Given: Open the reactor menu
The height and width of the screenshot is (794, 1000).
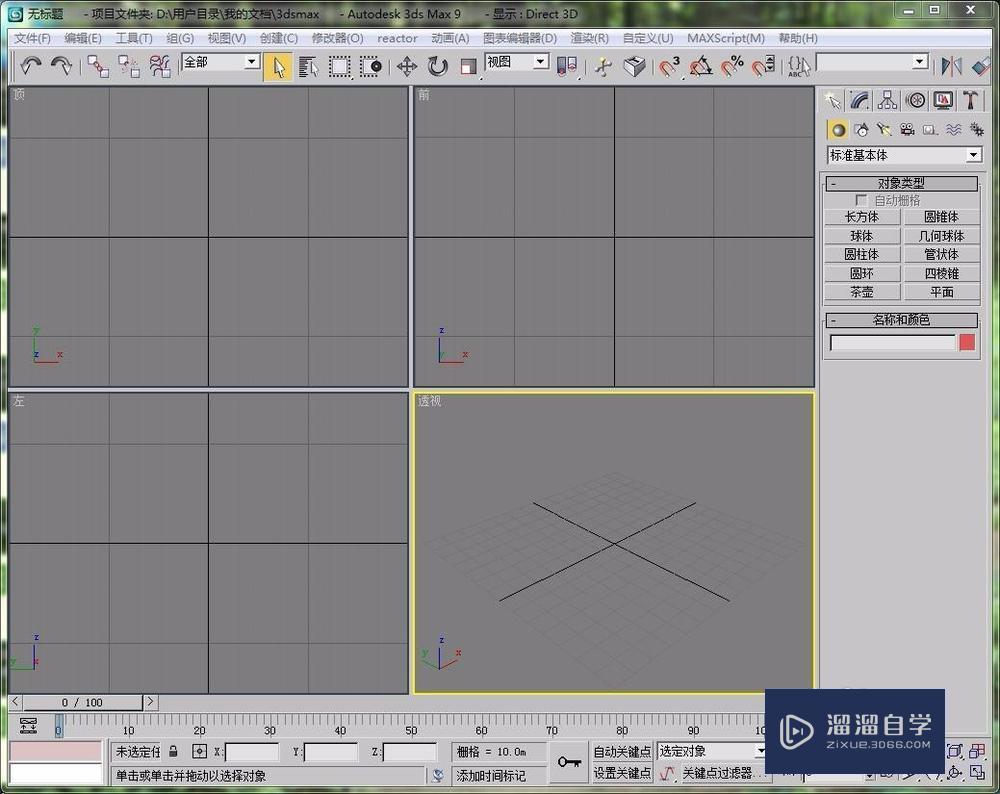Looking at the screenshot, I should tap(397, 38).
